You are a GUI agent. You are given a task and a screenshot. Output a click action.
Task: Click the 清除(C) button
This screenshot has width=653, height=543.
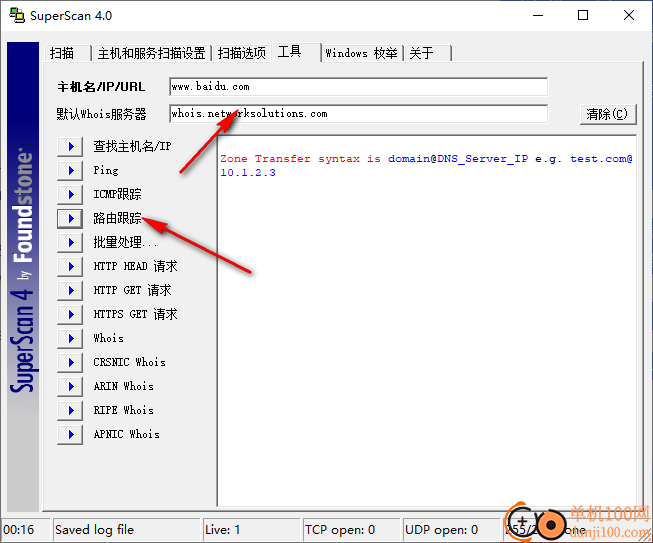[x=608, y=114]
